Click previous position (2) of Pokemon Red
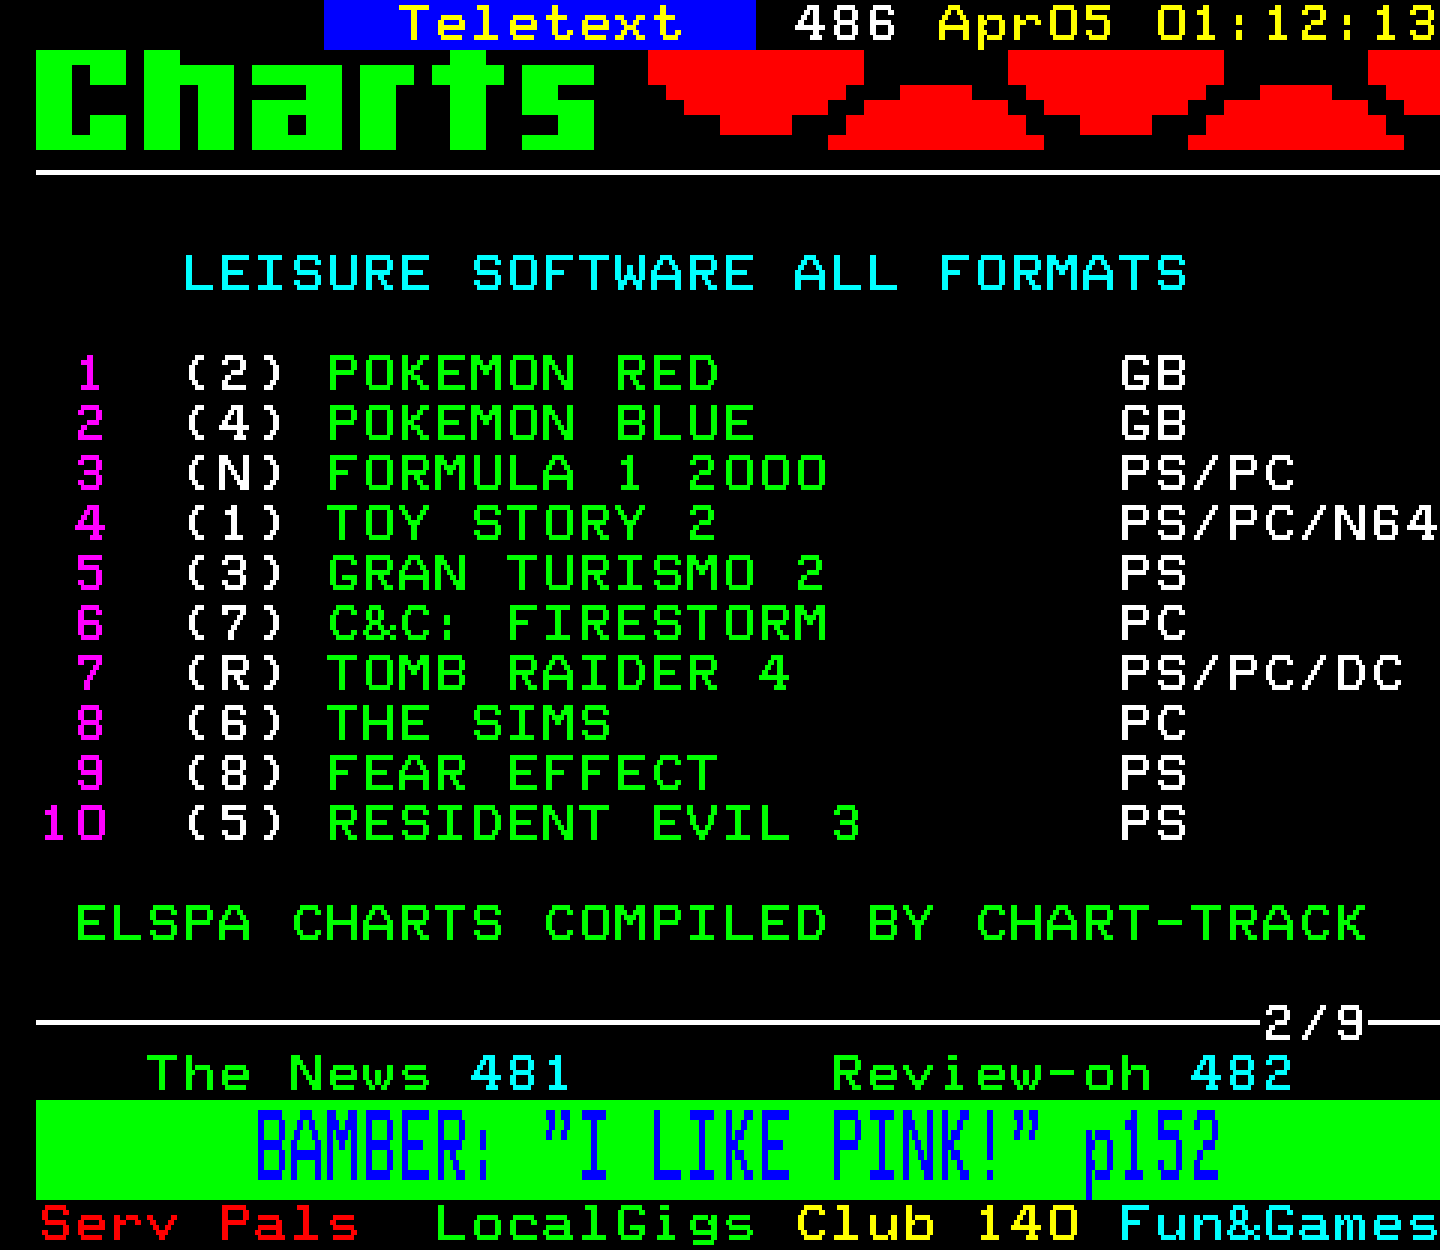Screen dimensions: 1440x1250 [235, 374]
